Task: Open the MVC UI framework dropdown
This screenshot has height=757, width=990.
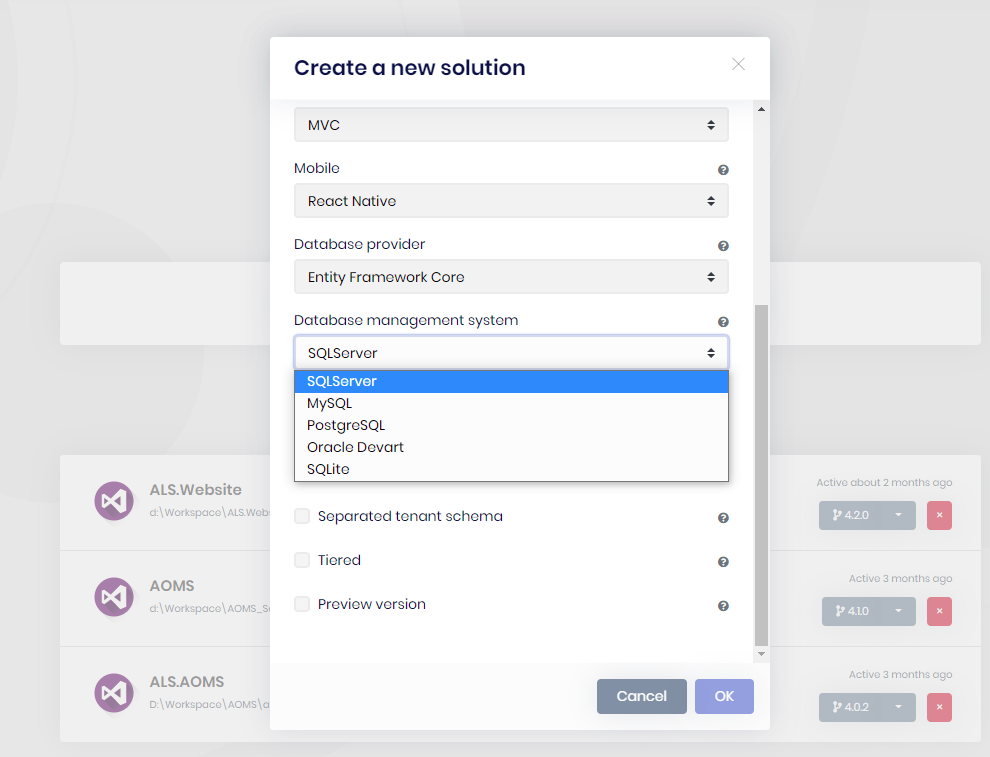Action: coord(511,125)
